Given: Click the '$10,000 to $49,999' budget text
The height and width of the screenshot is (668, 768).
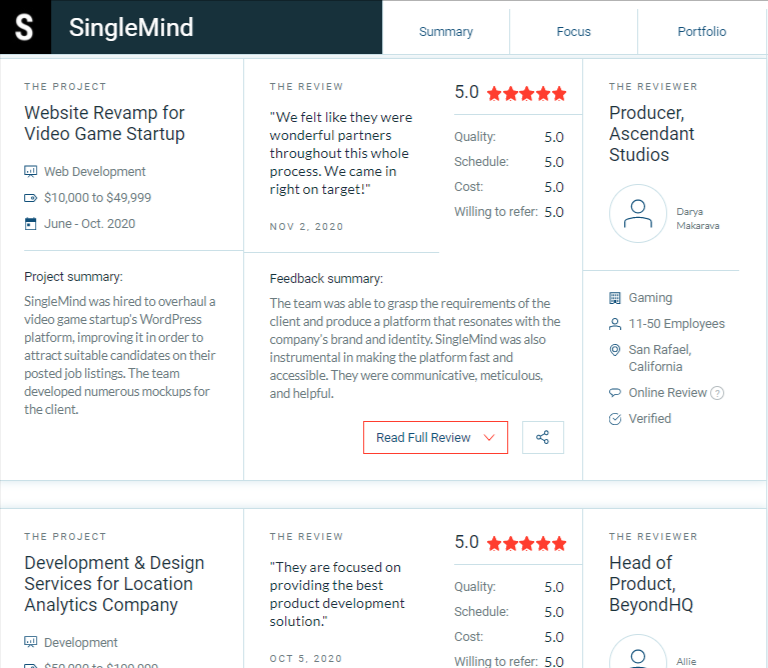Looking at the screenshot, I should (97, 198).
